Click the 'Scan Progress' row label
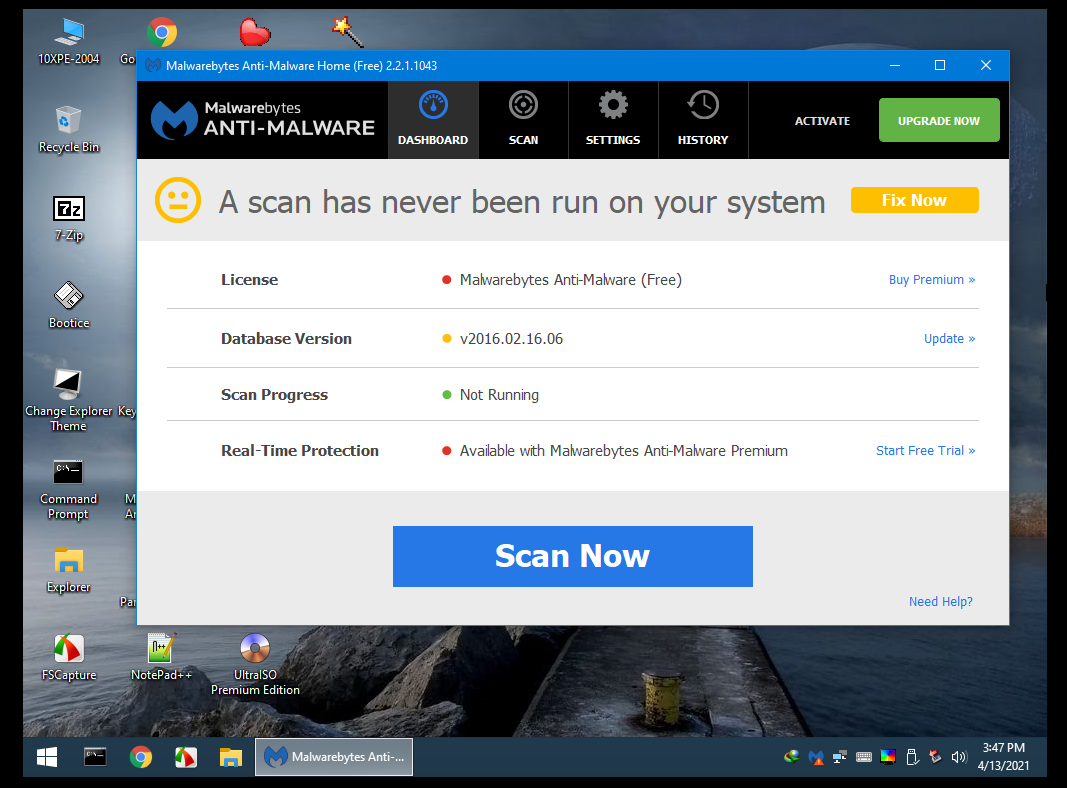The image size is (1067, 788). click(274, 395)
